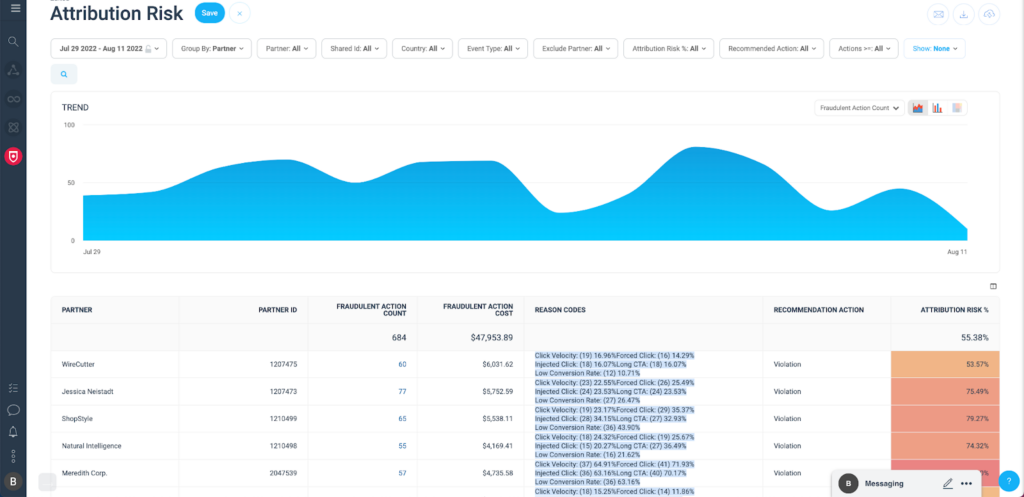
Task: Switch trend chart to bar chart view
Action: 937,108
